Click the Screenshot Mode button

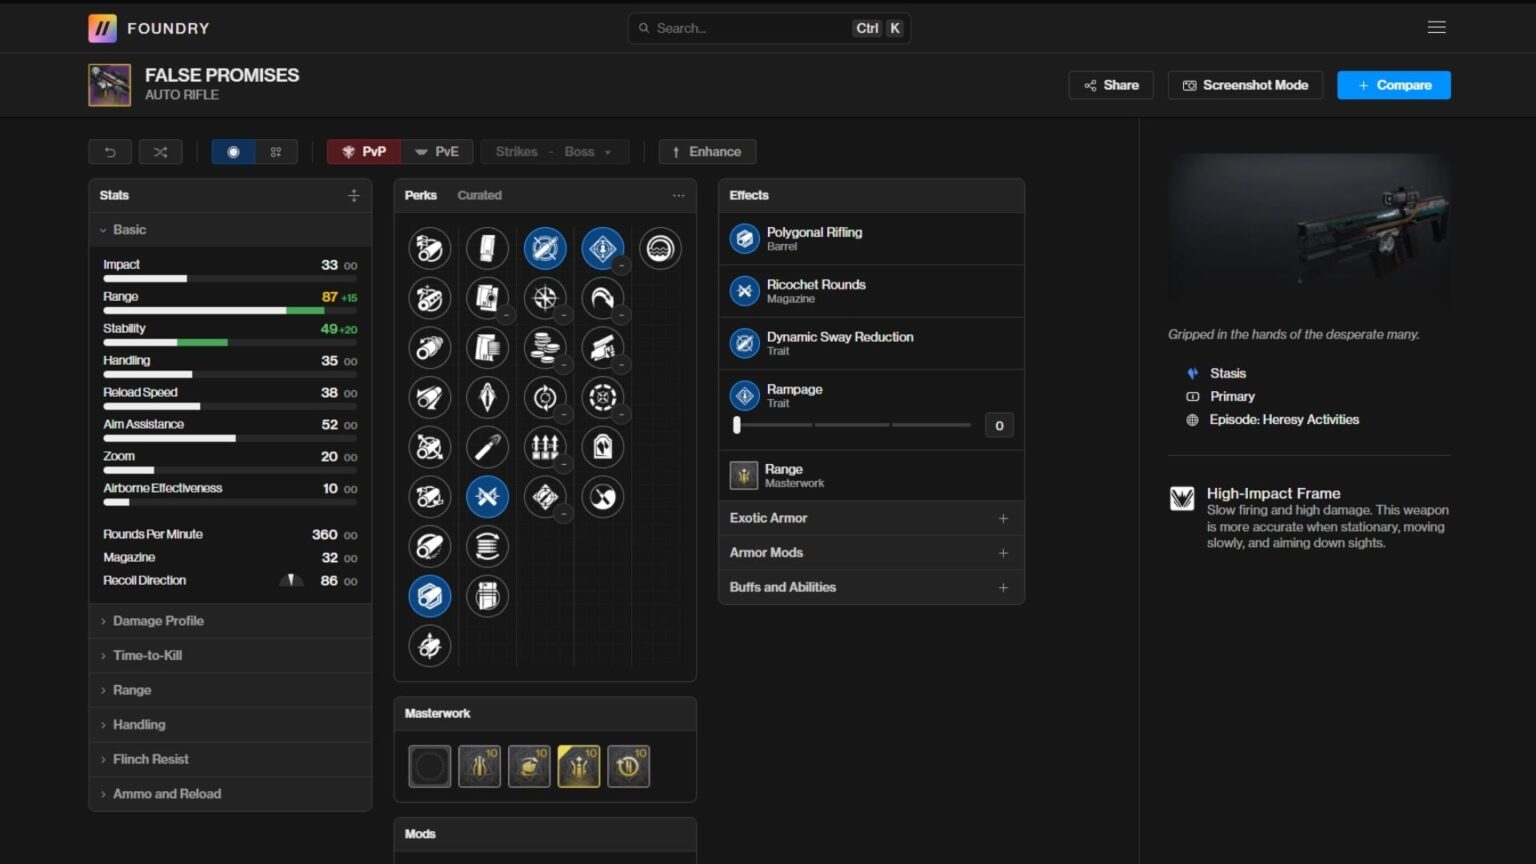coord(1245,85)
